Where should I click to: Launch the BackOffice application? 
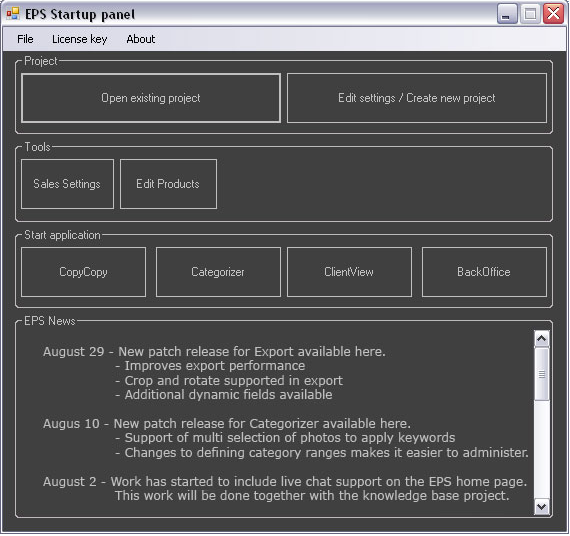click(484, 272)
